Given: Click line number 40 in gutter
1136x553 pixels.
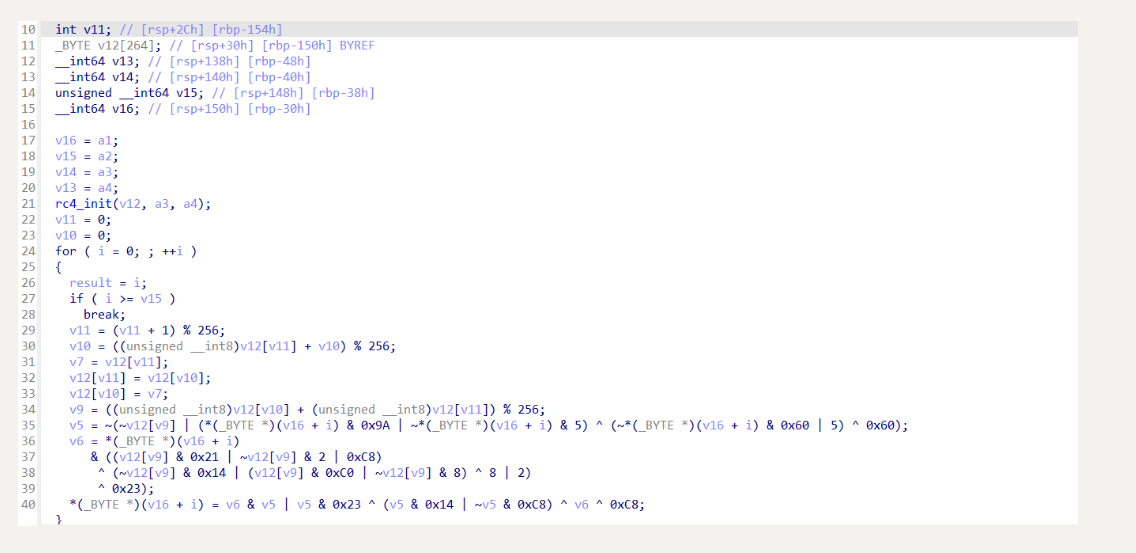Looking at the screenshot, I should (28, 505).
